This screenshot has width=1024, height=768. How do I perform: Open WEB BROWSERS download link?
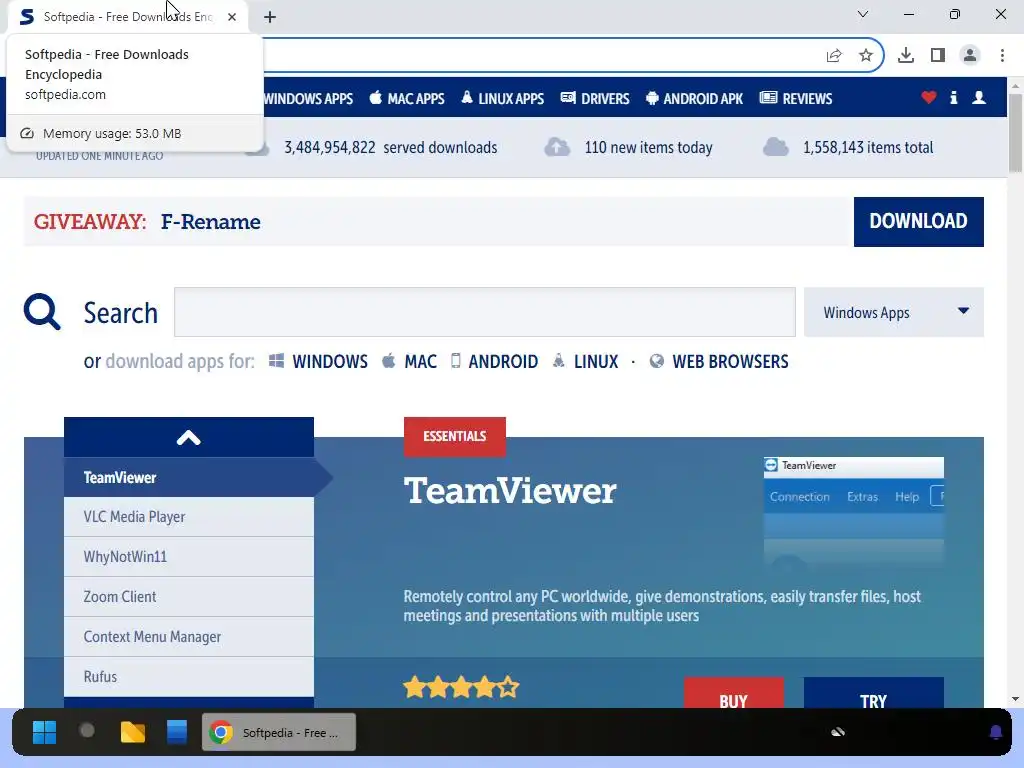pyautogui.click(x=719, y=361)
